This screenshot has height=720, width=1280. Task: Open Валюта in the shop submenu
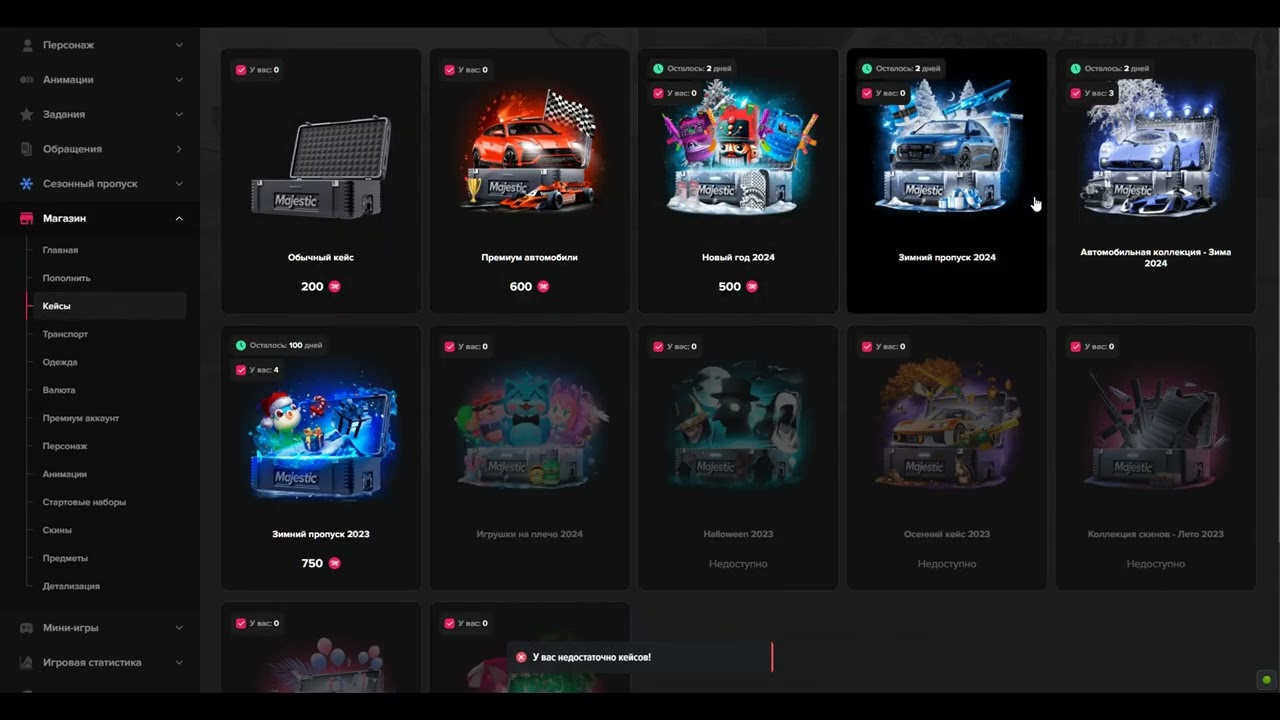[59, 390]
